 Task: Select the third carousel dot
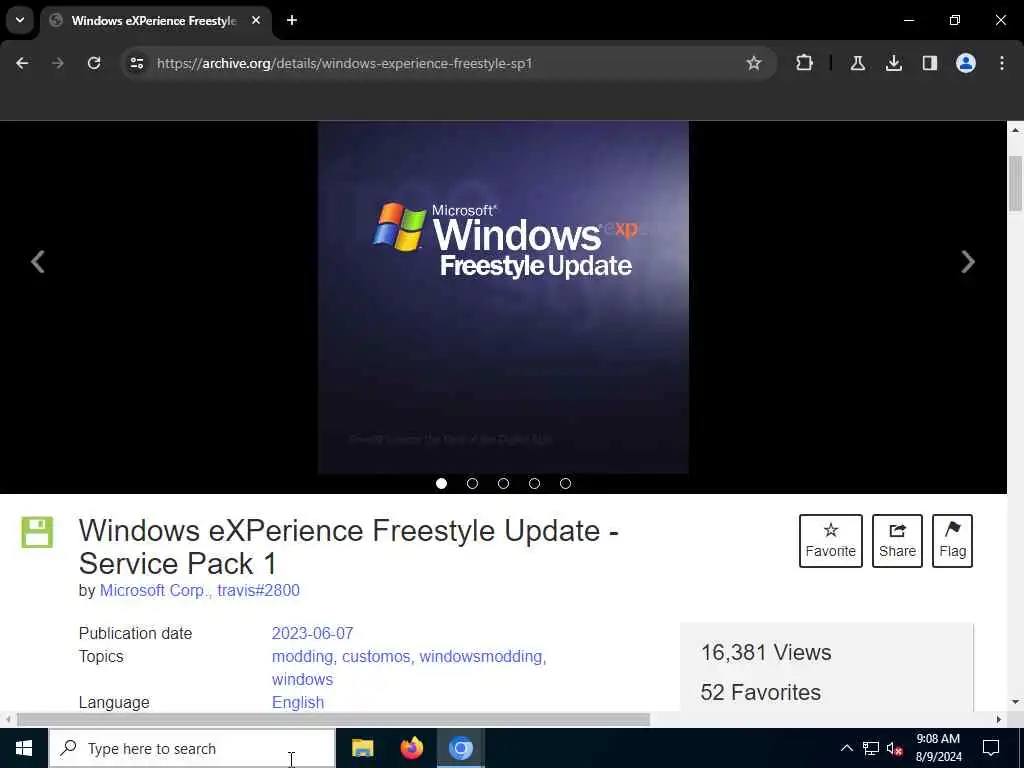504,483
